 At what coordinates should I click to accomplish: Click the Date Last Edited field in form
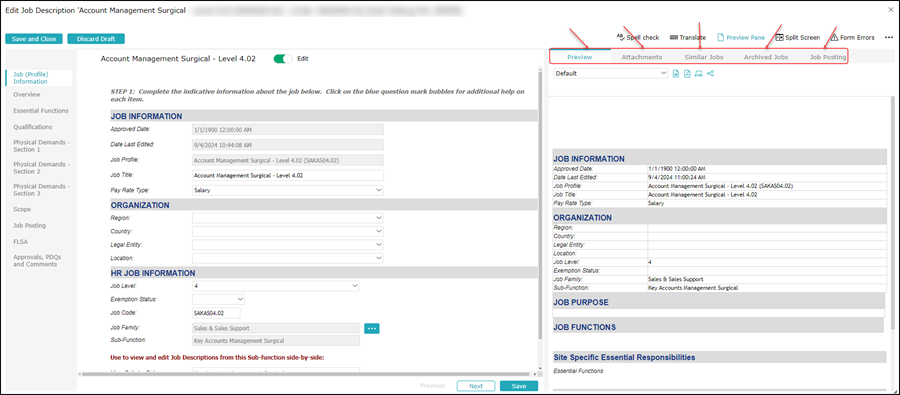coord(288,145)
